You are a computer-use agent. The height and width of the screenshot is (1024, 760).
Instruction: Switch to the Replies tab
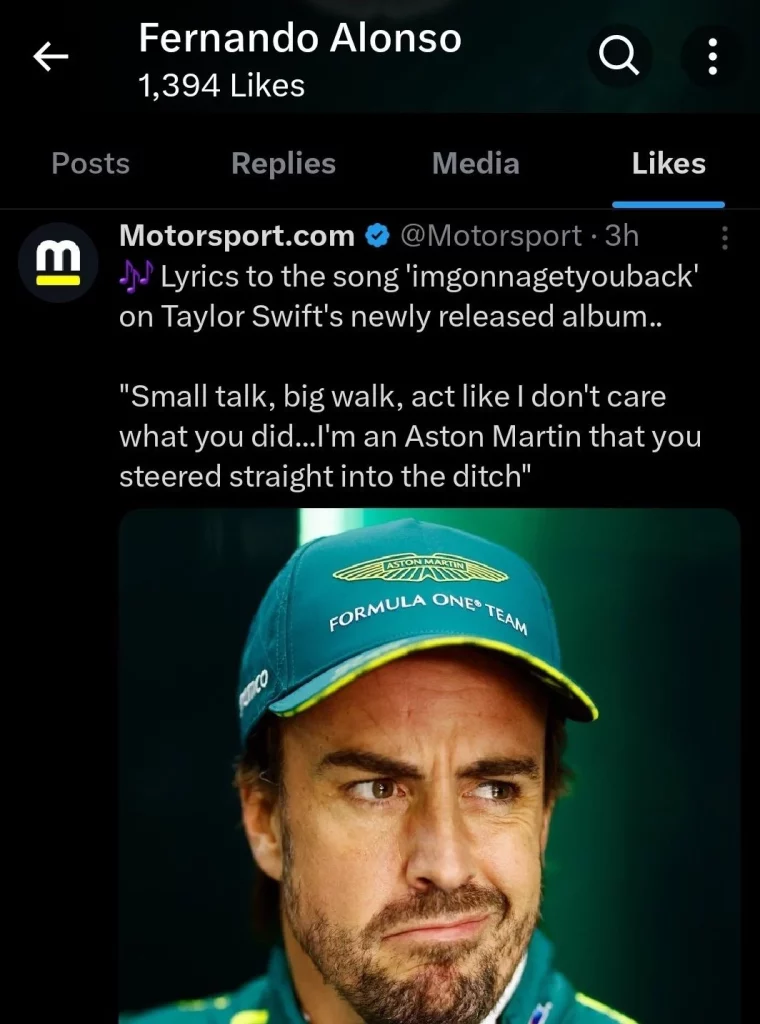(283, 163)
